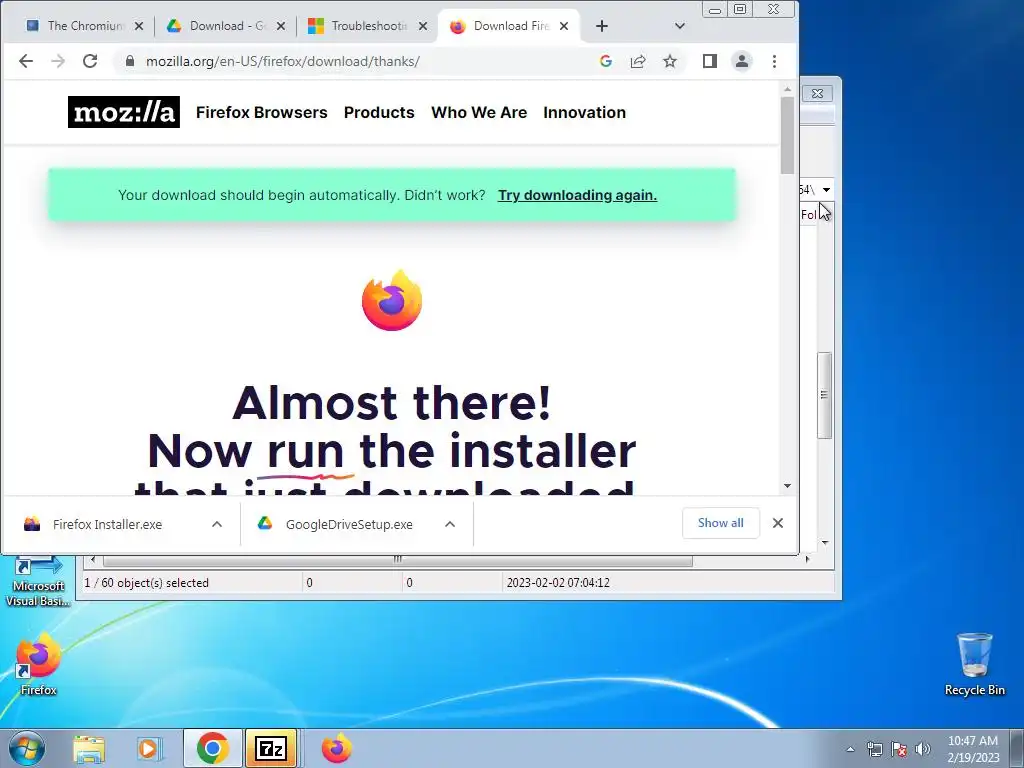Close the Download Firefox tab
The height and width of the screenshot is (768, 1024).
(x=564, y=26)
